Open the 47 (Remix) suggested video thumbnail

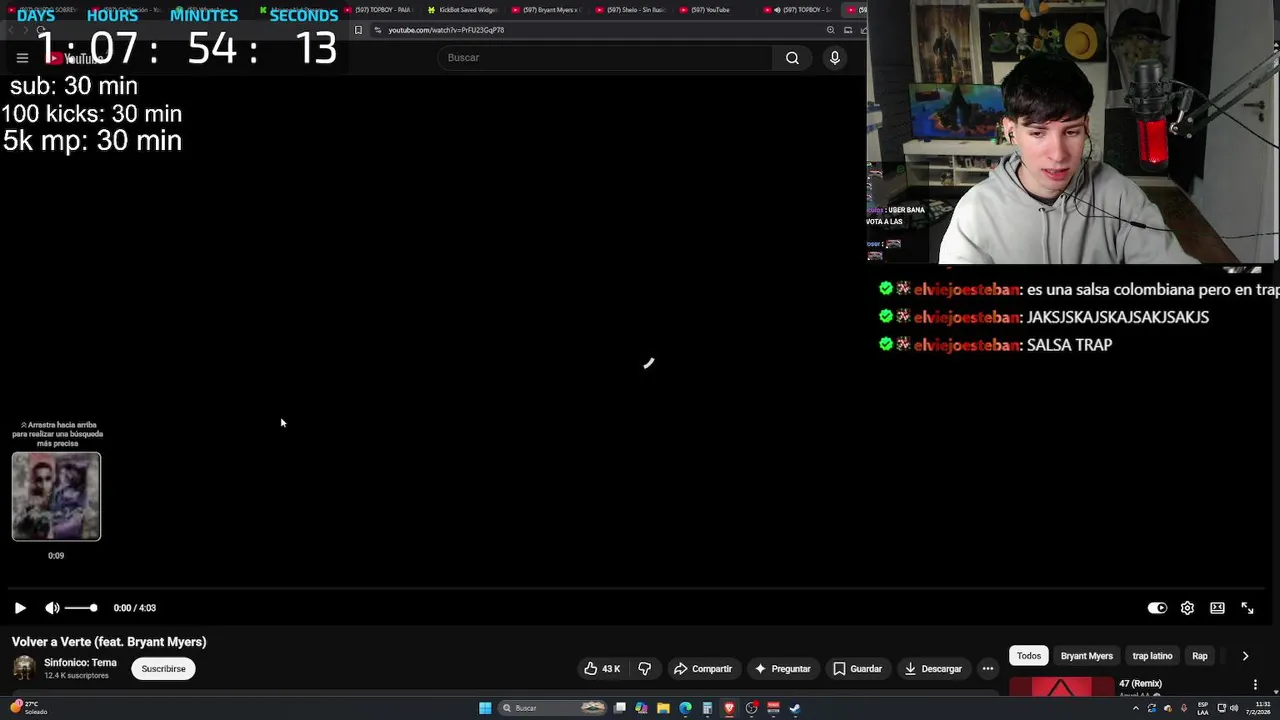[x=1061, y=686]
